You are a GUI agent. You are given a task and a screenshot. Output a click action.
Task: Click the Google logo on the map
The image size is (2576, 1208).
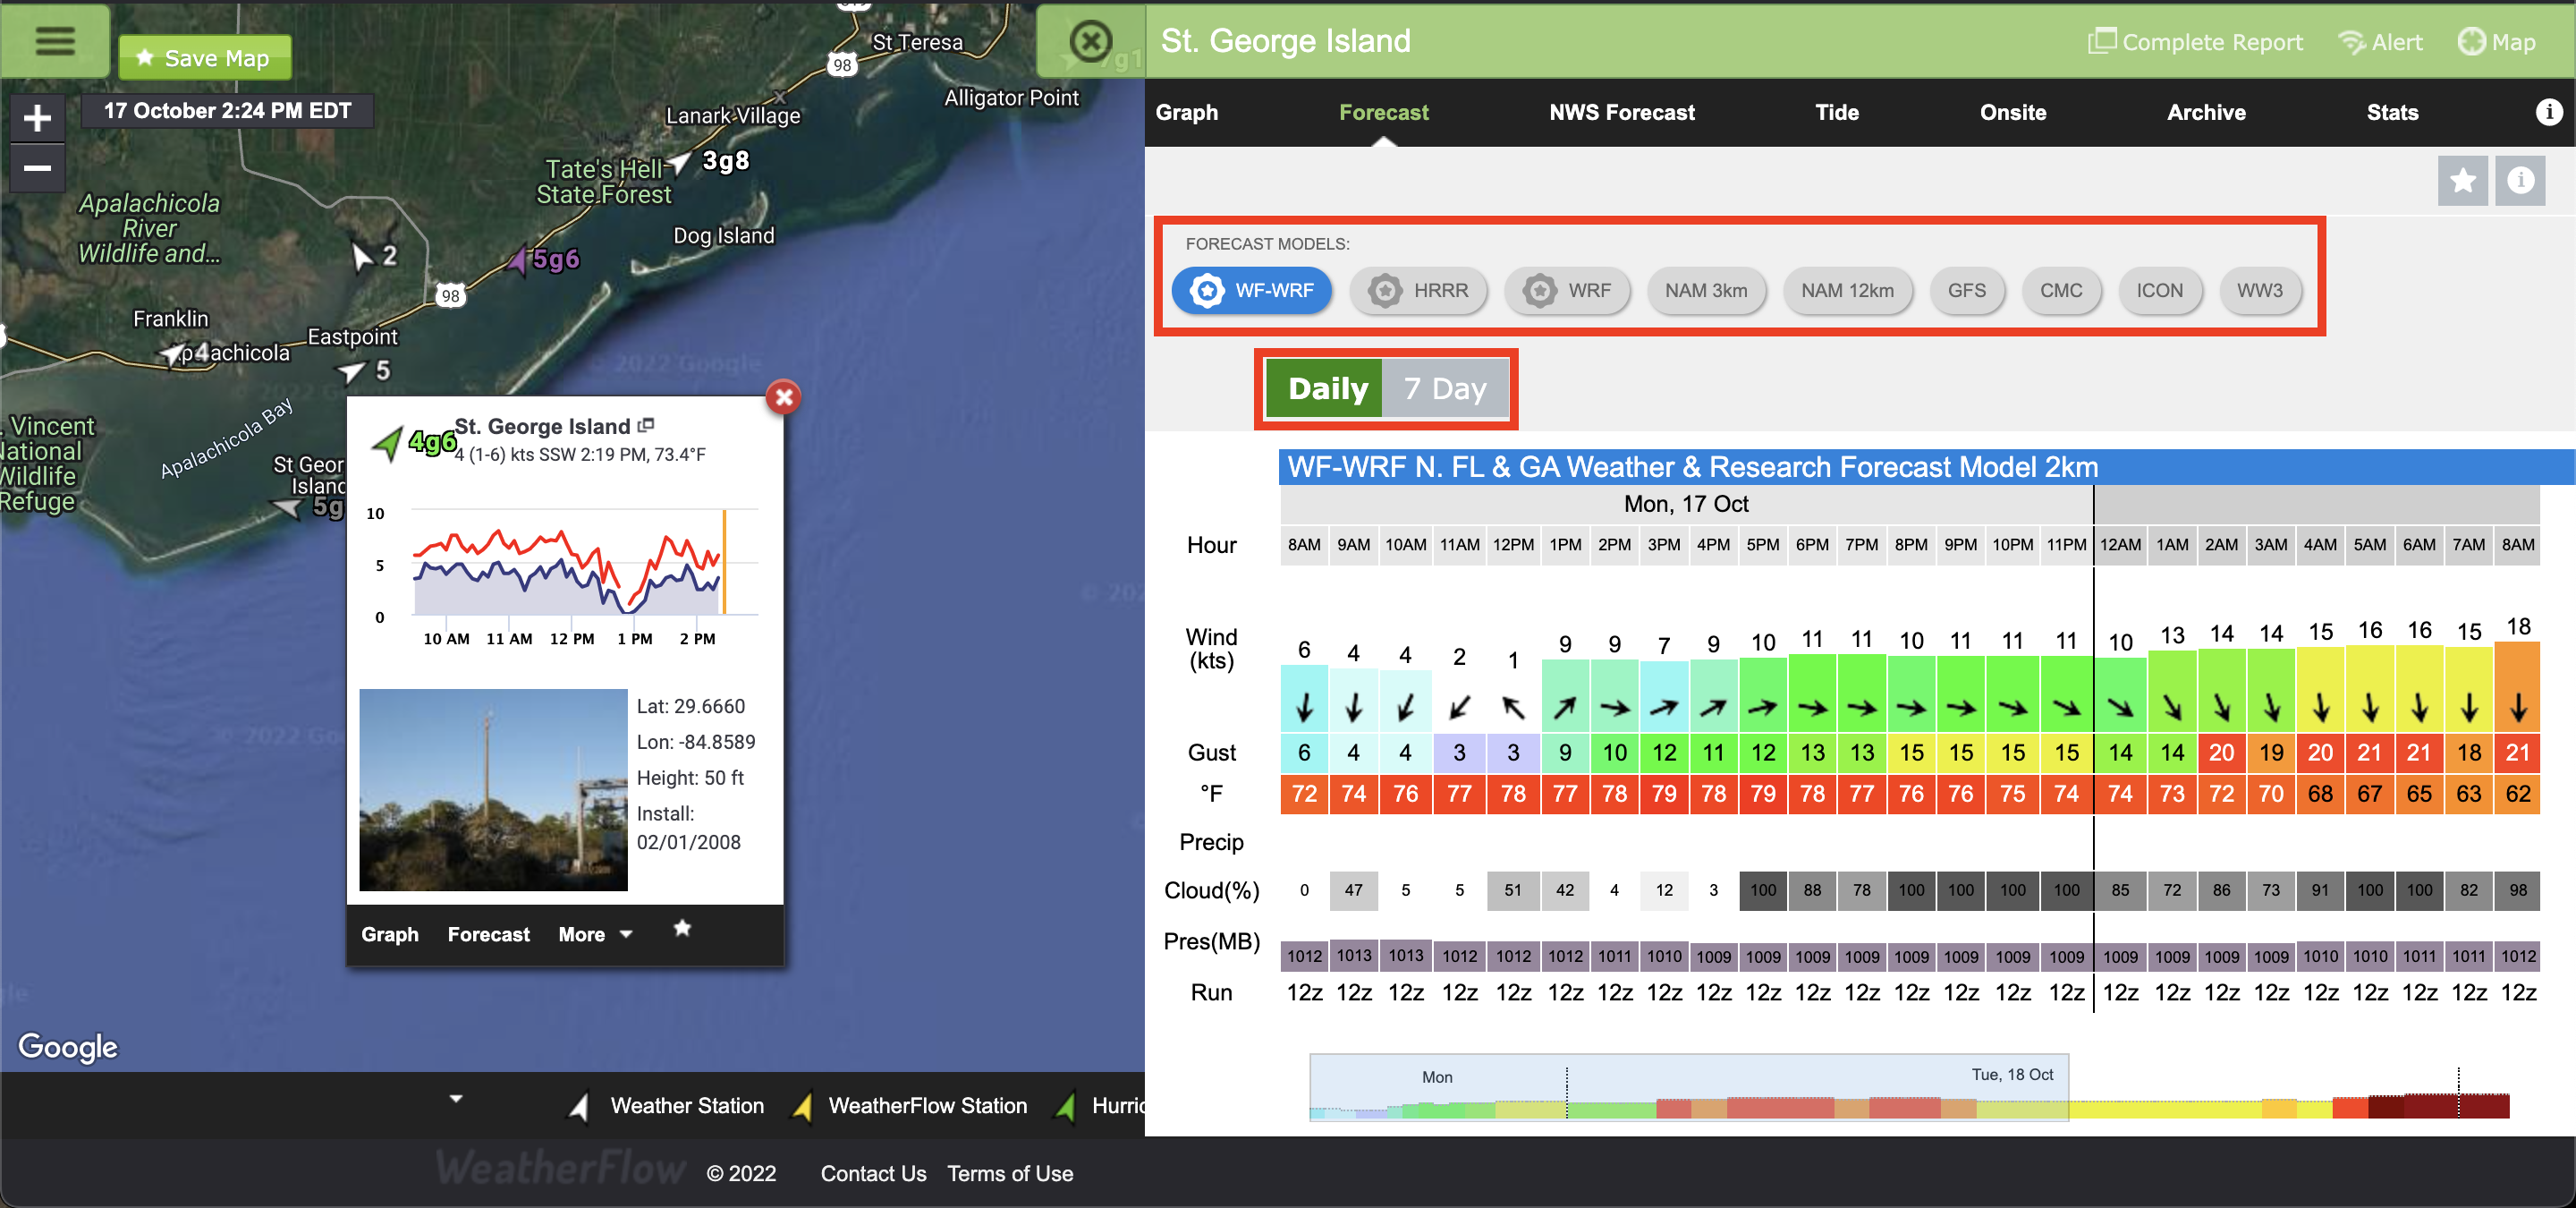[x=68, y=1046]
